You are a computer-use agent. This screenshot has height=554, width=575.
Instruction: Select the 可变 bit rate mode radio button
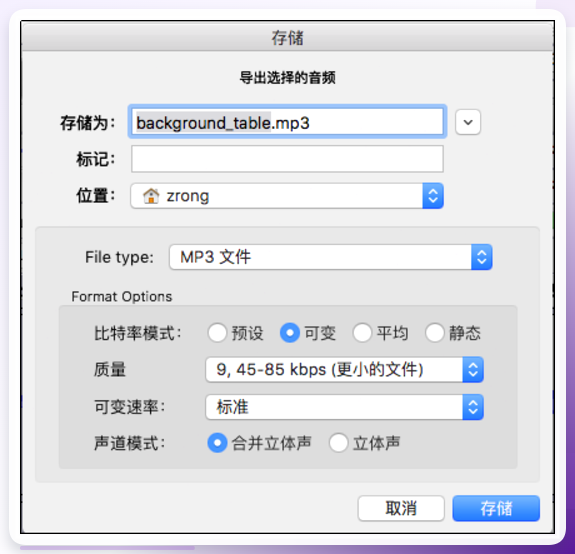[290, 333]
